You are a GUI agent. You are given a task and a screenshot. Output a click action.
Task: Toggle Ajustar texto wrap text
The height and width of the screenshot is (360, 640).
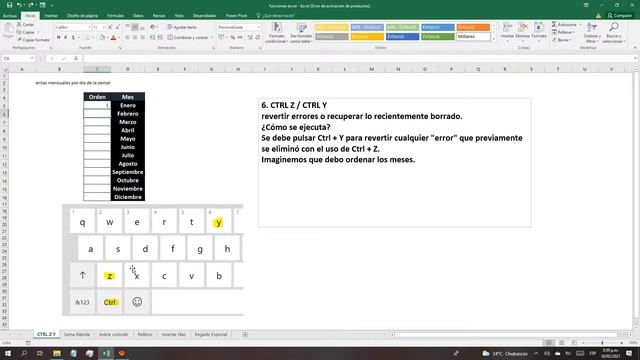point(182,27)
